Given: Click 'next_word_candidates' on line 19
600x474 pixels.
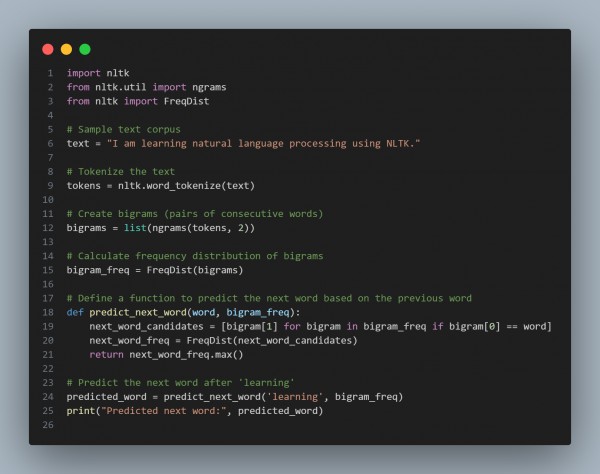Looking at the screenshot, I should [x=146, y=327].
